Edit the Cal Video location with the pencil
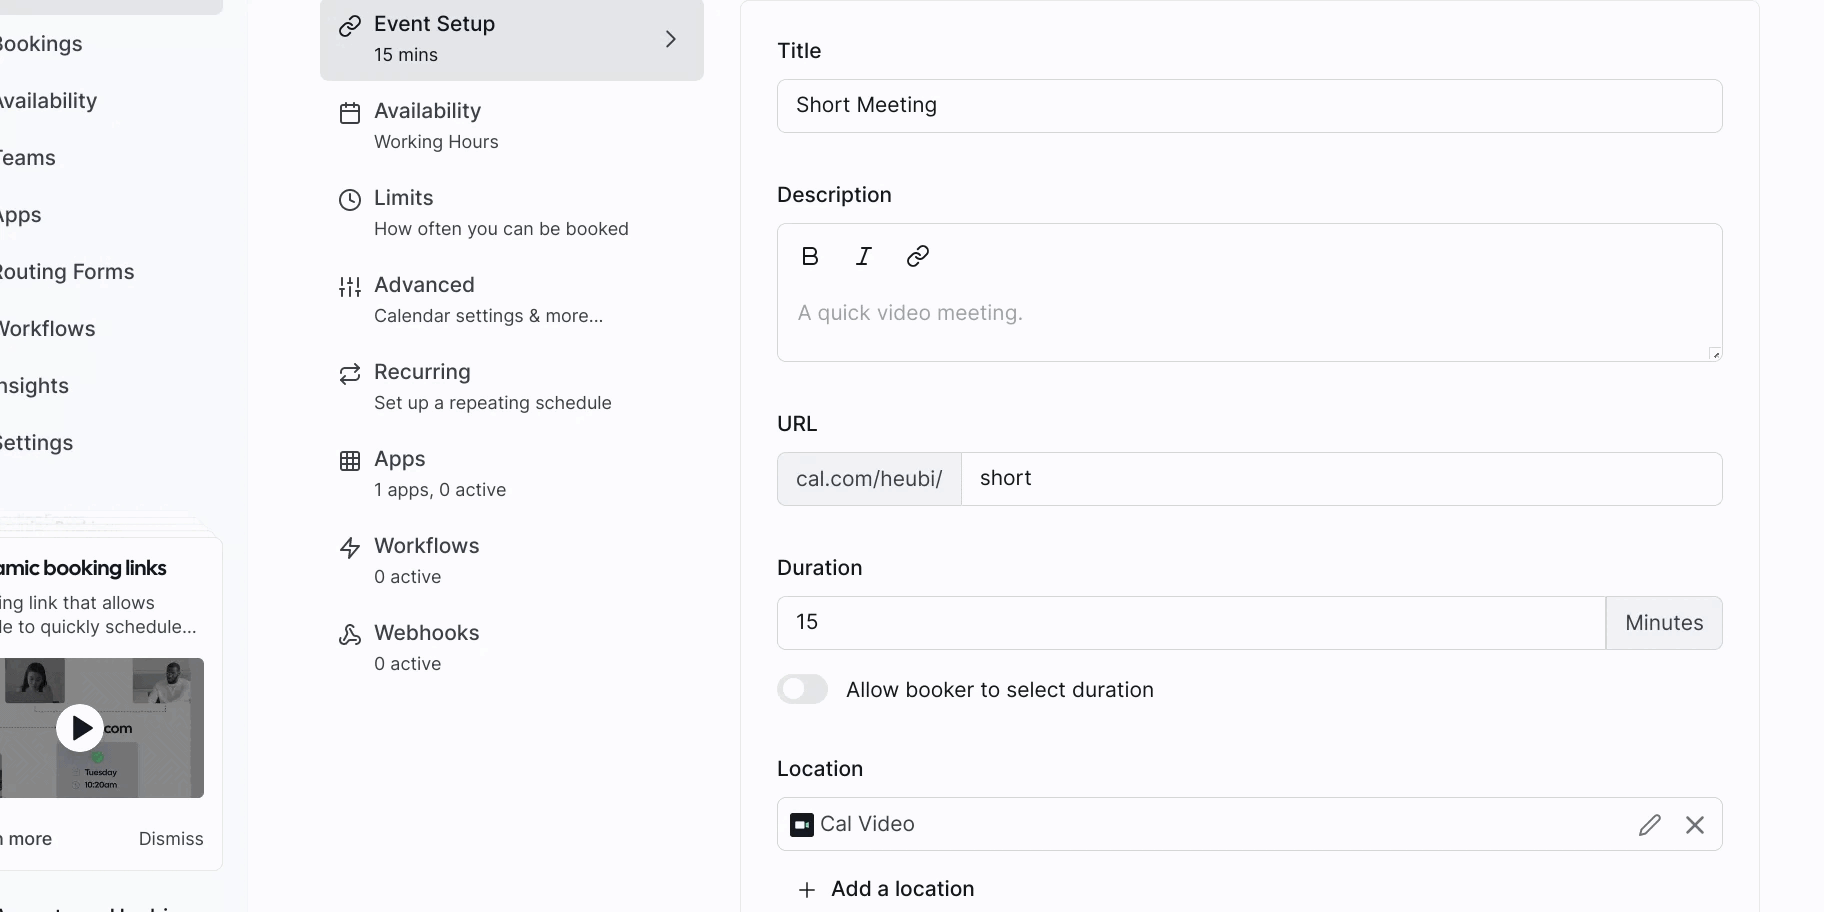The image size is (1824, 912). coord(1649,824)
